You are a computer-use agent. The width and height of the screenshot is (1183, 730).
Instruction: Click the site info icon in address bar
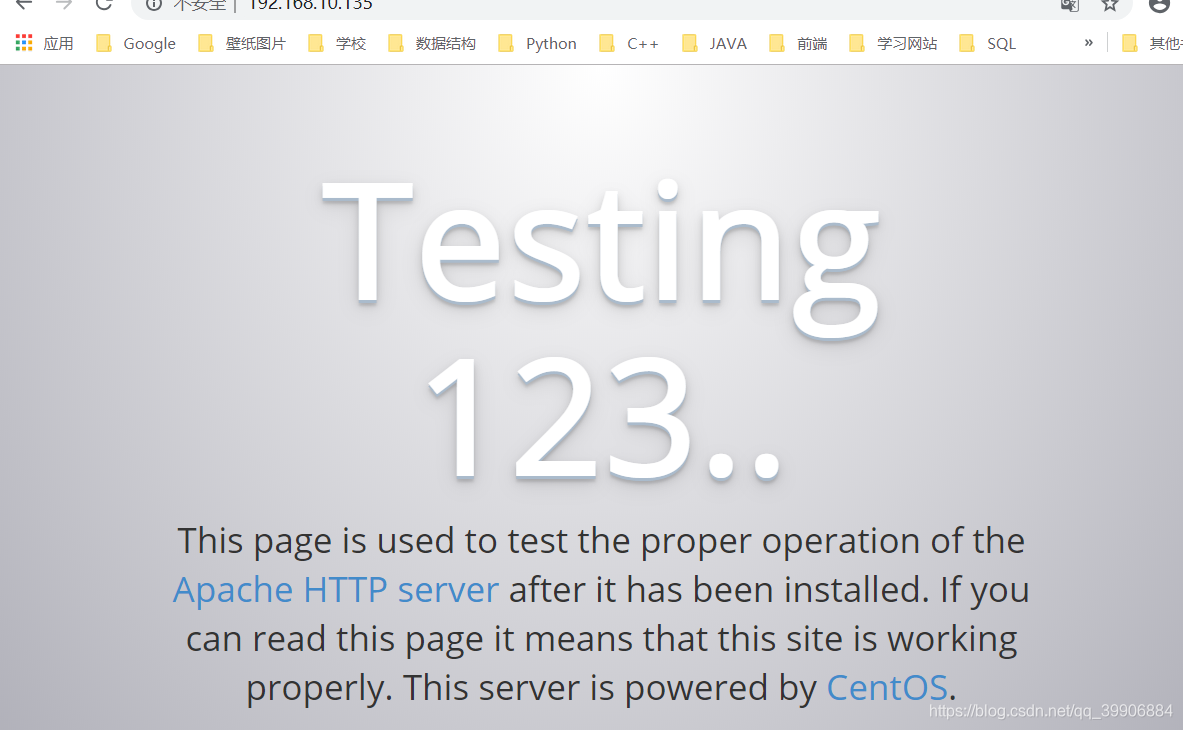click(154, 5)
